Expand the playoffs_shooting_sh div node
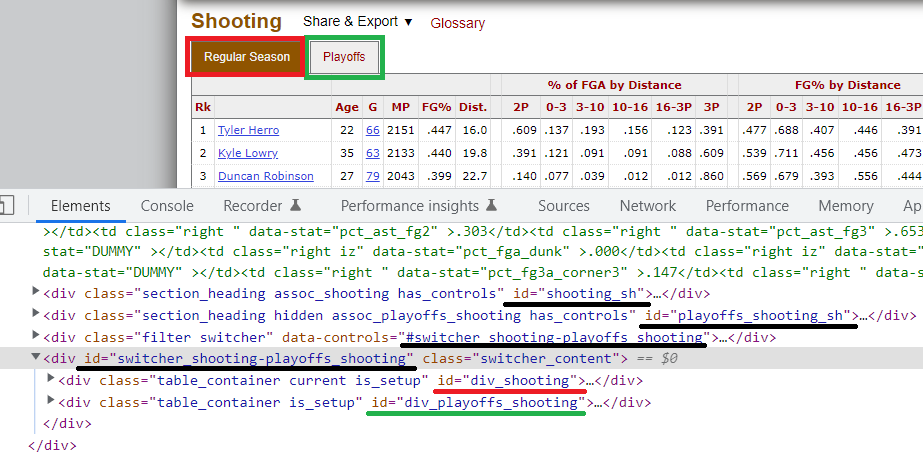Viewport: 923px width, 458px height. point(36,315)
